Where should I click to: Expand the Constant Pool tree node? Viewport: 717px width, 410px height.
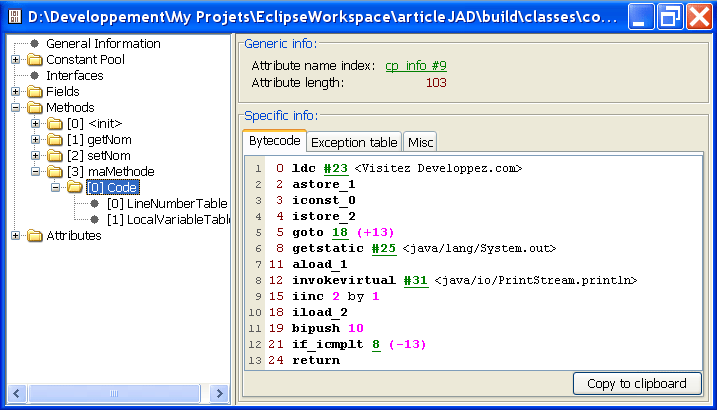[x=16, y=60]
